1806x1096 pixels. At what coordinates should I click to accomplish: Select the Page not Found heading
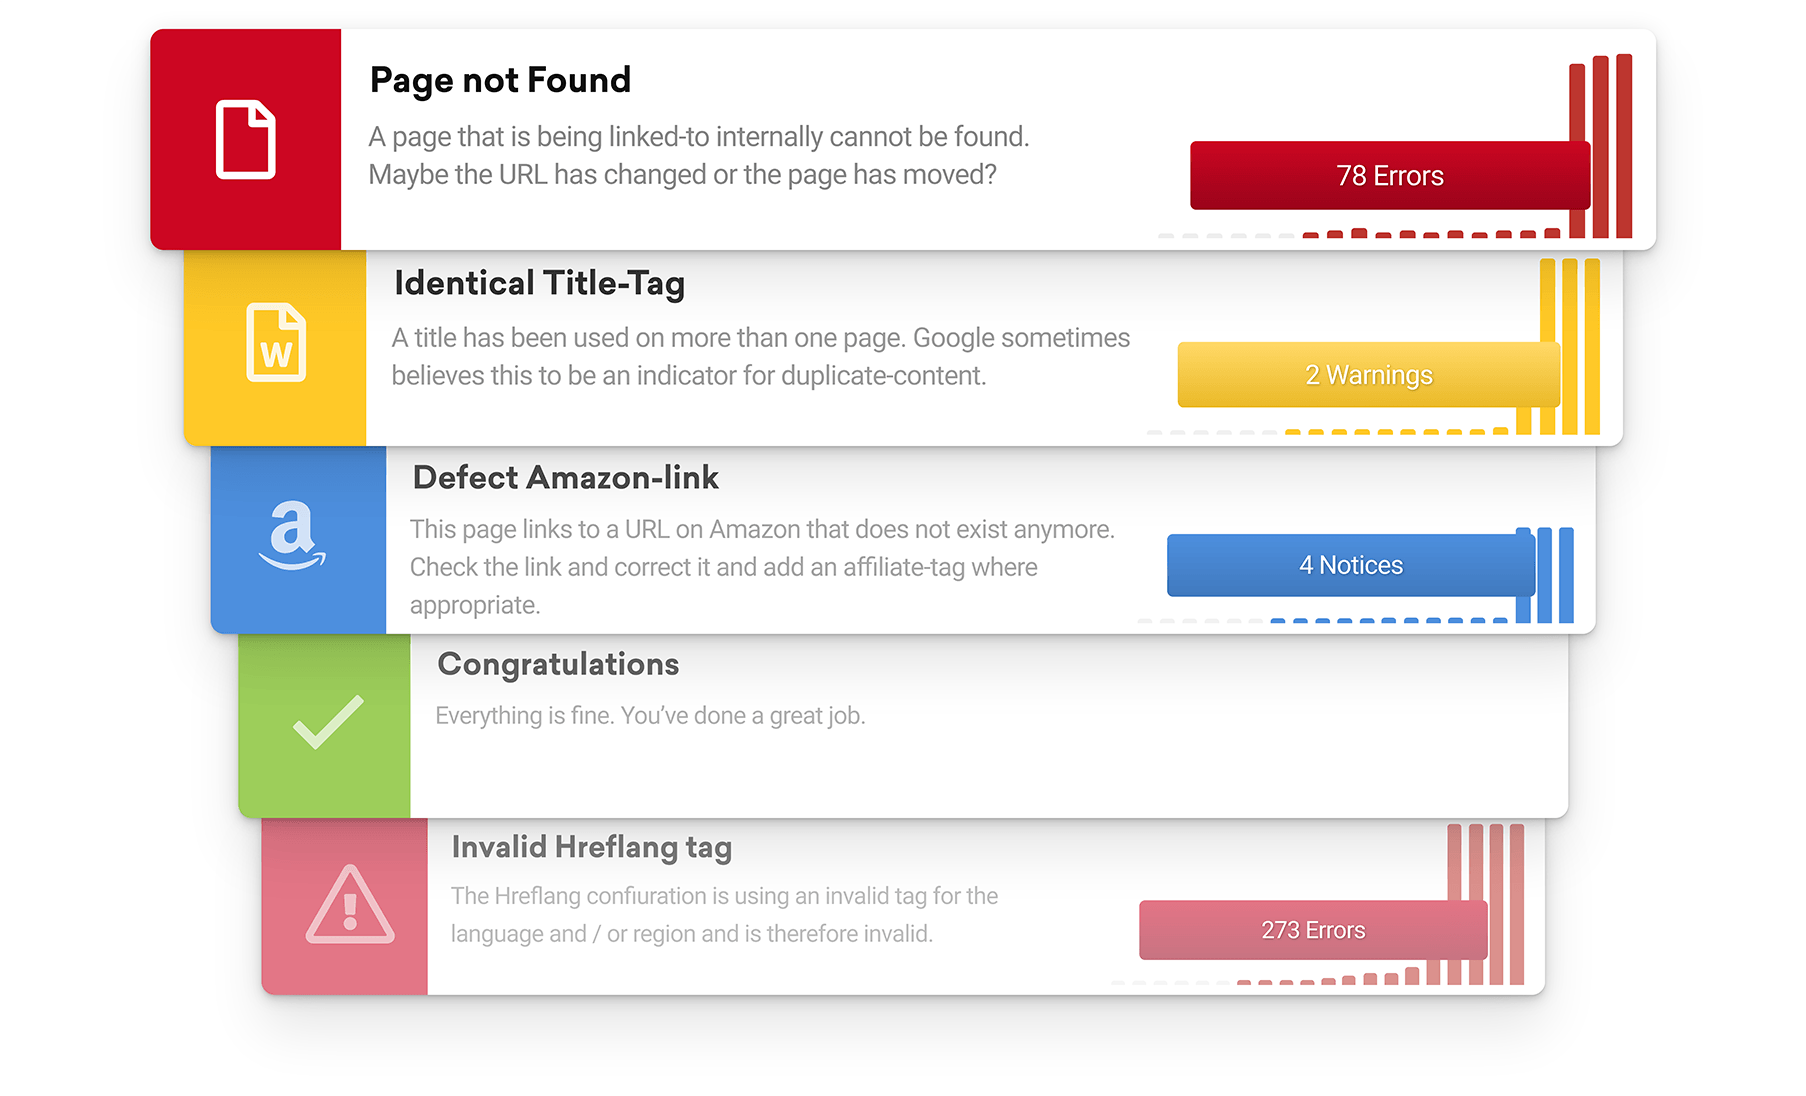[x=500, y=80]
